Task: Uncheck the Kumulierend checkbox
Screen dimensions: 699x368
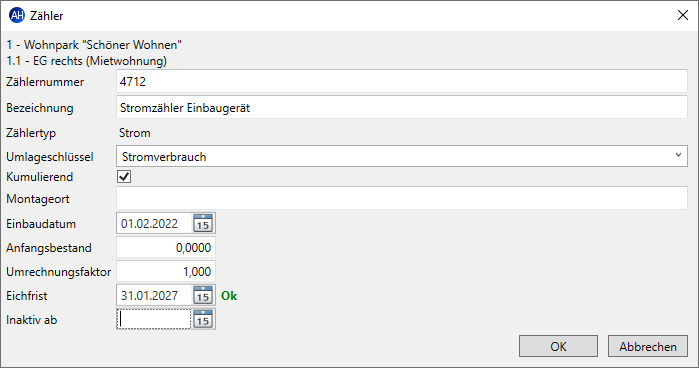Action: [124, 177]
